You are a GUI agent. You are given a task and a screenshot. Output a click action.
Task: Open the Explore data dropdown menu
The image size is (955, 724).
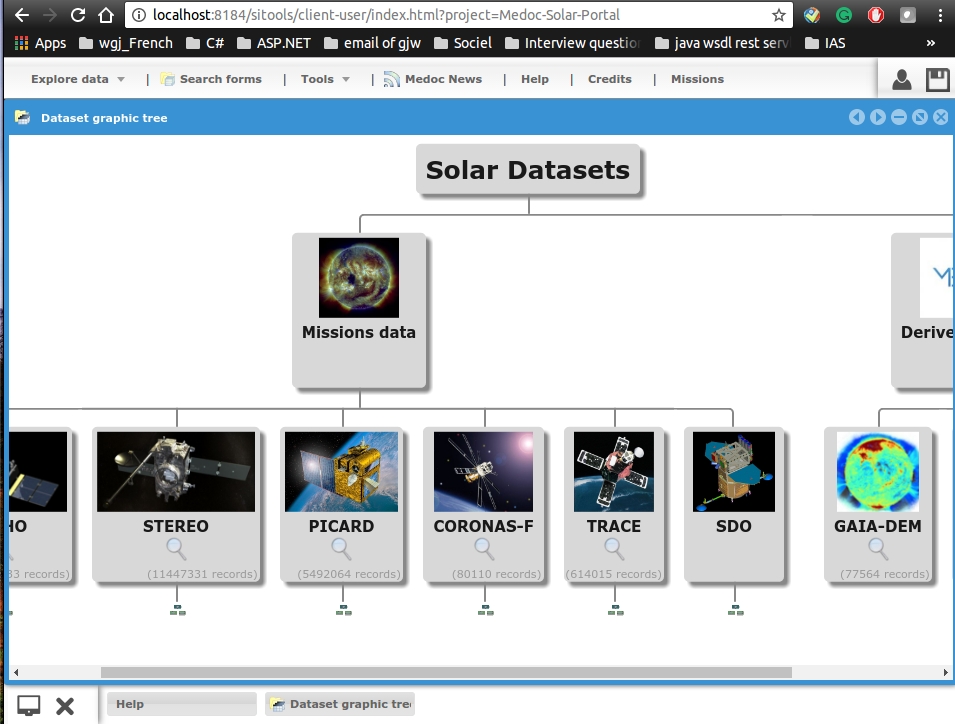78,79
